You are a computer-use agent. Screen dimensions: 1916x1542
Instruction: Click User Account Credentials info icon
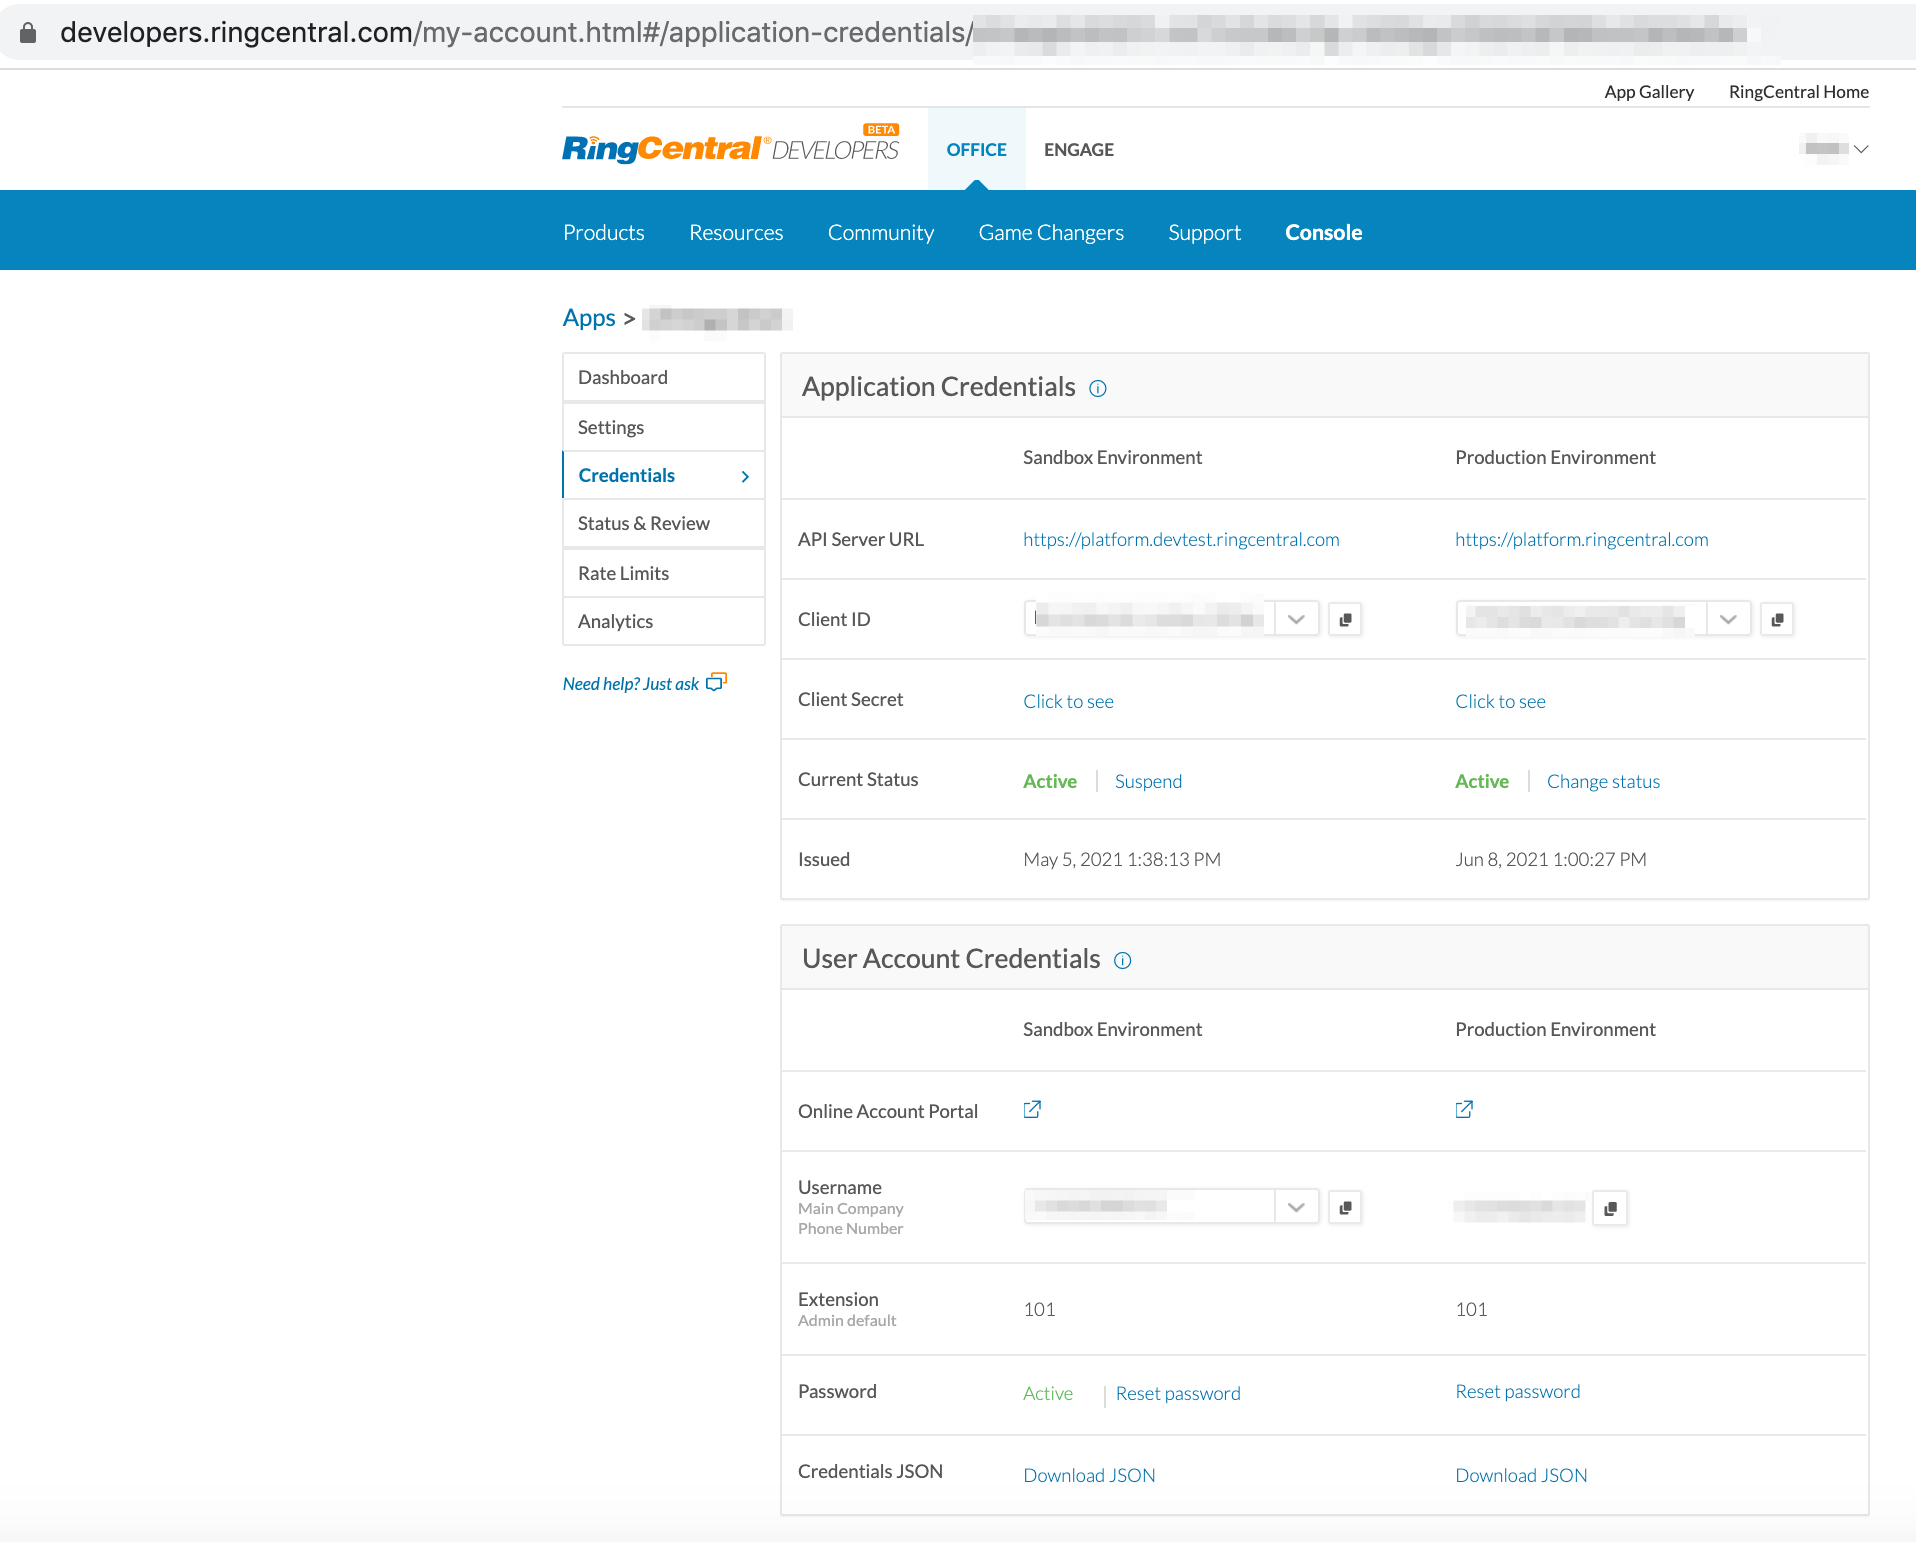click(x=1123, y=961)
